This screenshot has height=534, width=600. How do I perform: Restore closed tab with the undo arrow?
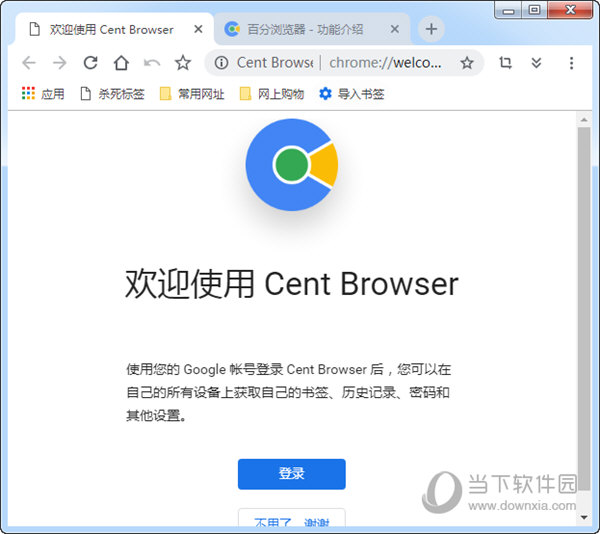pyautogui.click(x=152, y=63)
